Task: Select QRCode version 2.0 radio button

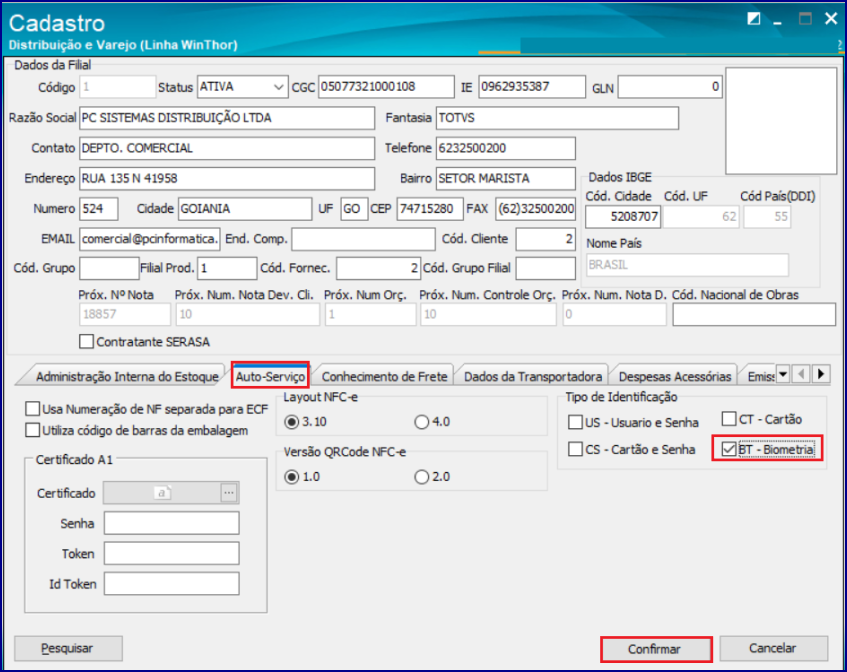Action: pyautogui.click(x=421, y=477)
